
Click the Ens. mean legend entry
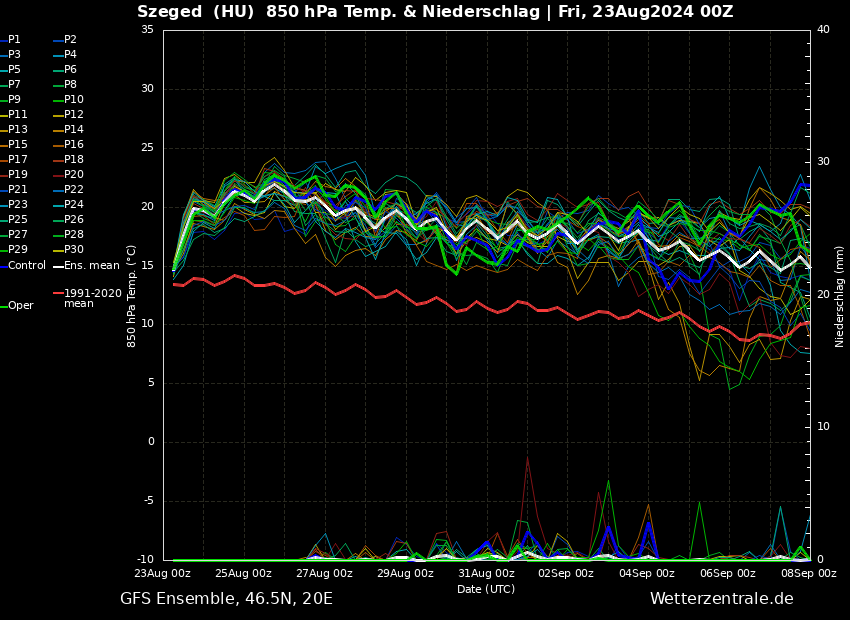tap(86, 266)
